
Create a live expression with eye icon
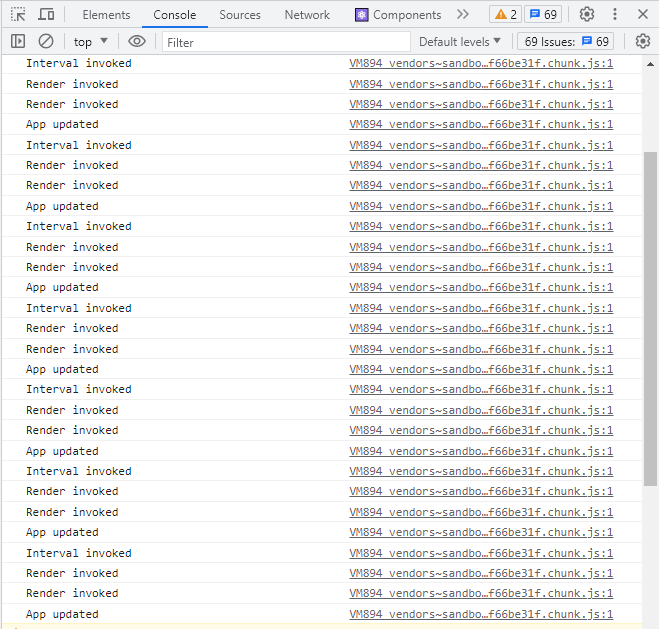(137, 41)
